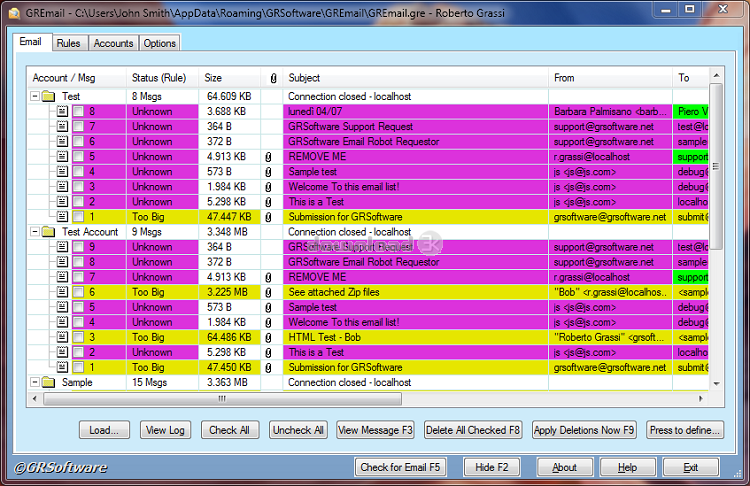Select checkbox of 'HTML Test - Bob' message
The width and height of the screenshot is (750, 486).
coord(77,337)
